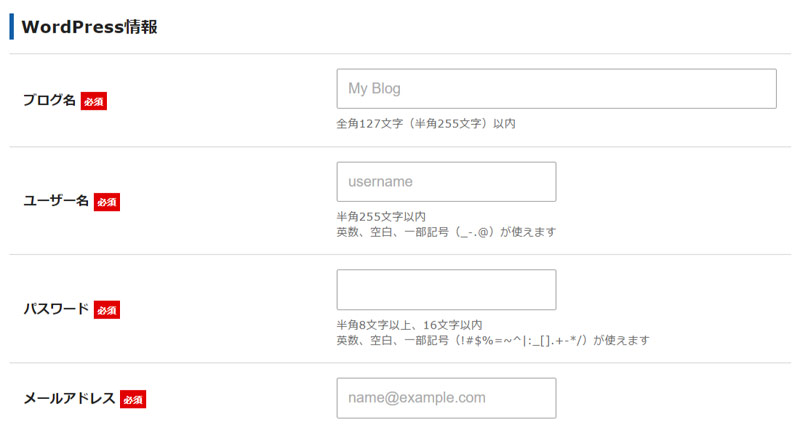
Task: Click the パスワード label text
Action: [56, 309]
